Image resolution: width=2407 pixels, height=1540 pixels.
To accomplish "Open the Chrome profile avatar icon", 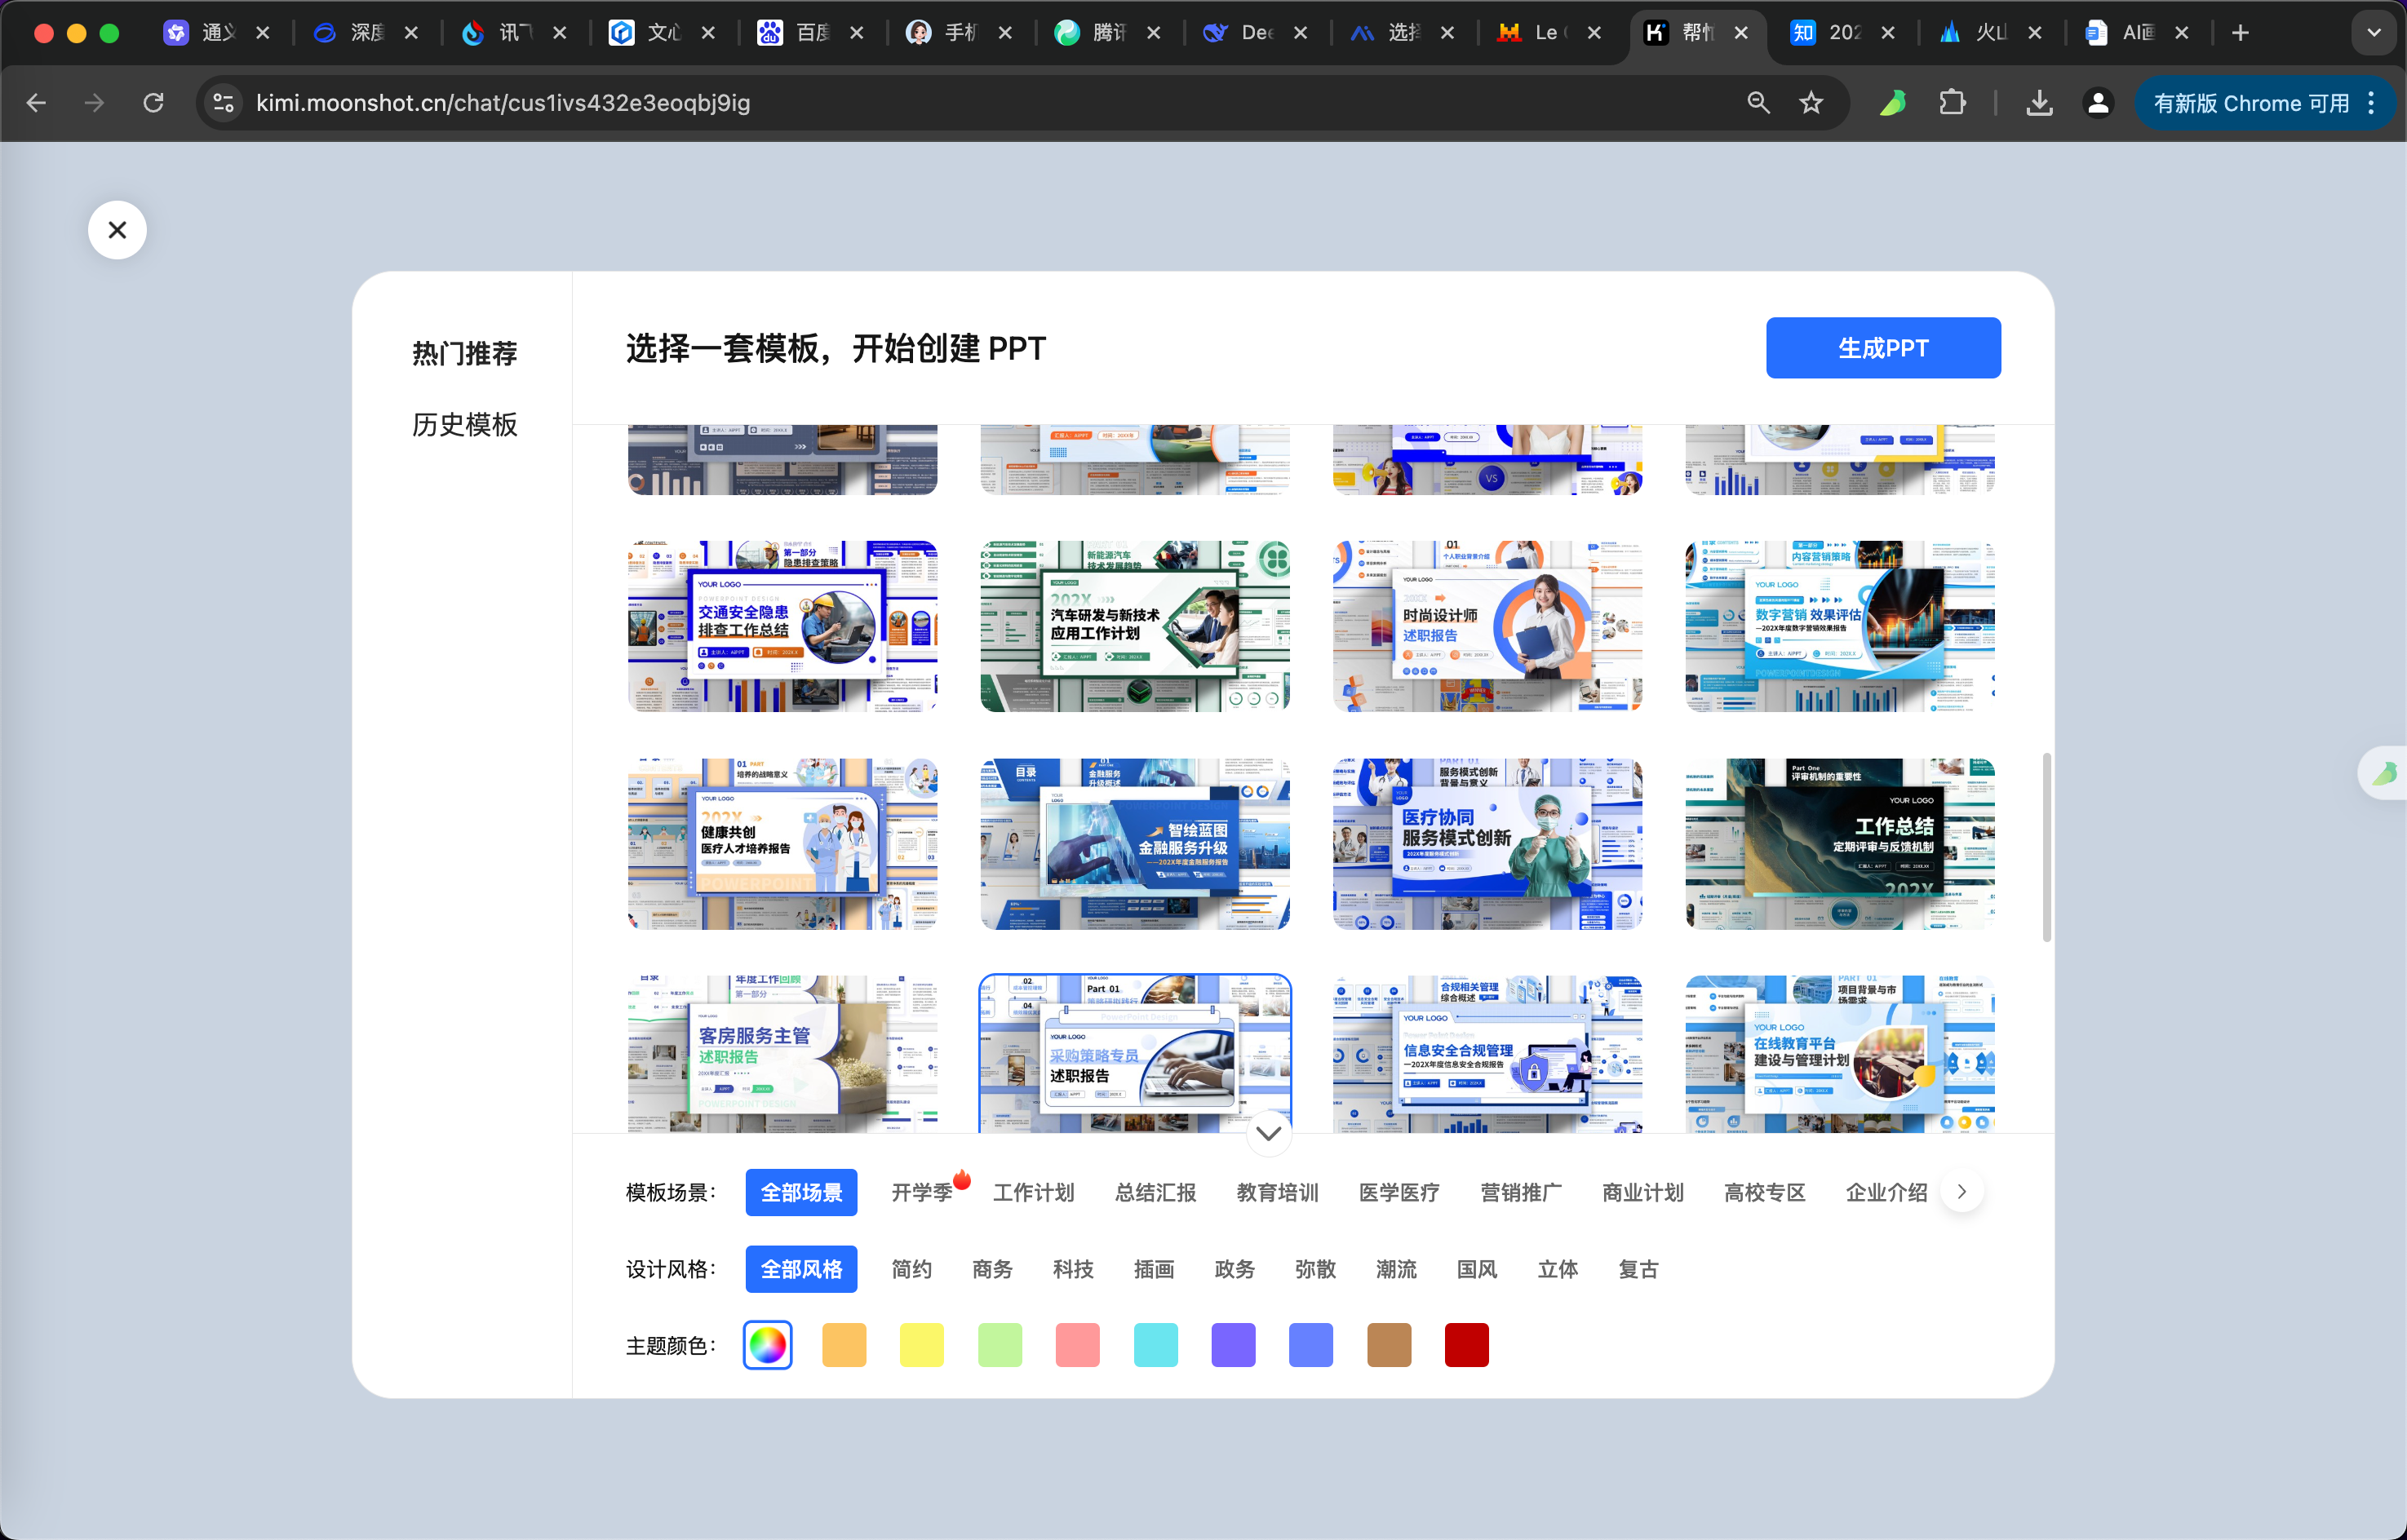I will [x=2098, y=103].
